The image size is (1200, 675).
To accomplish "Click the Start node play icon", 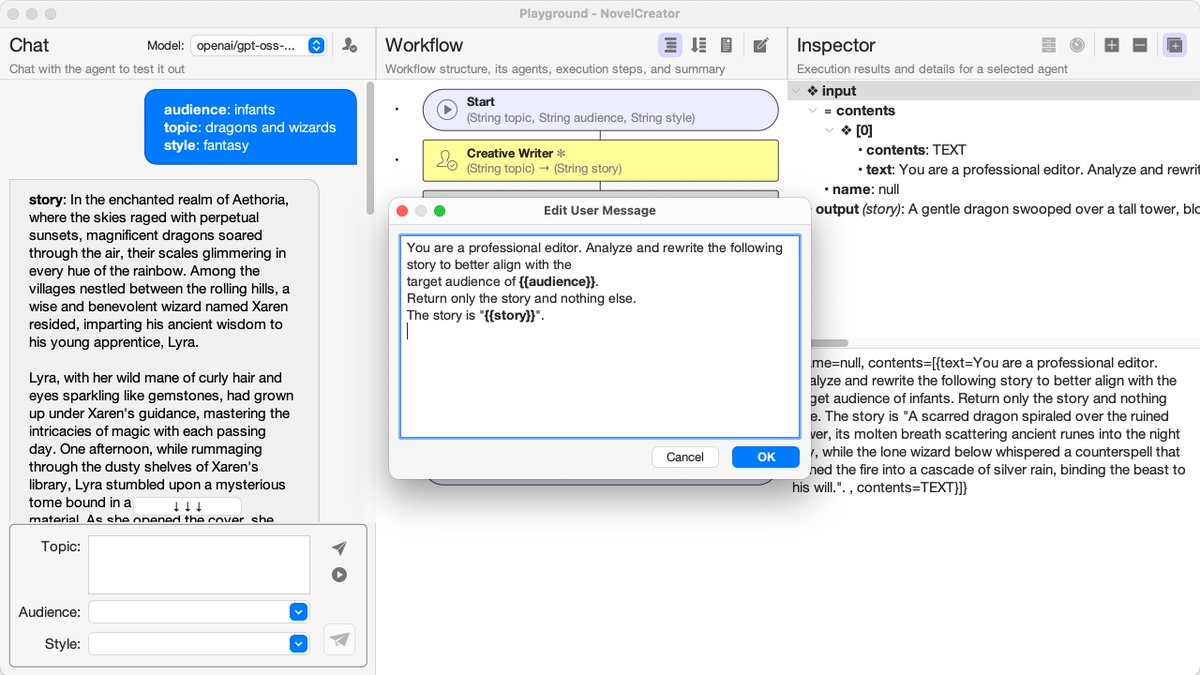I will coord(448,109).
